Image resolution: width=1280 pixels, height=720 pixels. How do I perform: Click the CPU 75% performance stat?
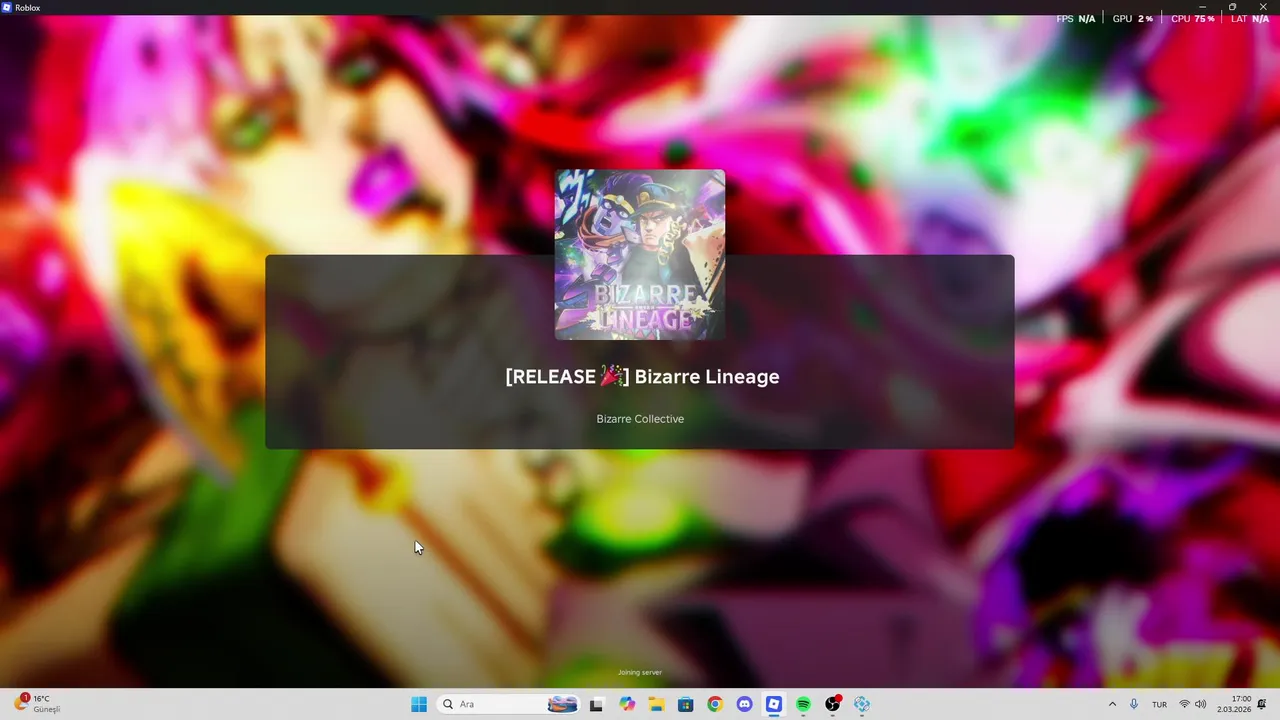click(1193, 19)
